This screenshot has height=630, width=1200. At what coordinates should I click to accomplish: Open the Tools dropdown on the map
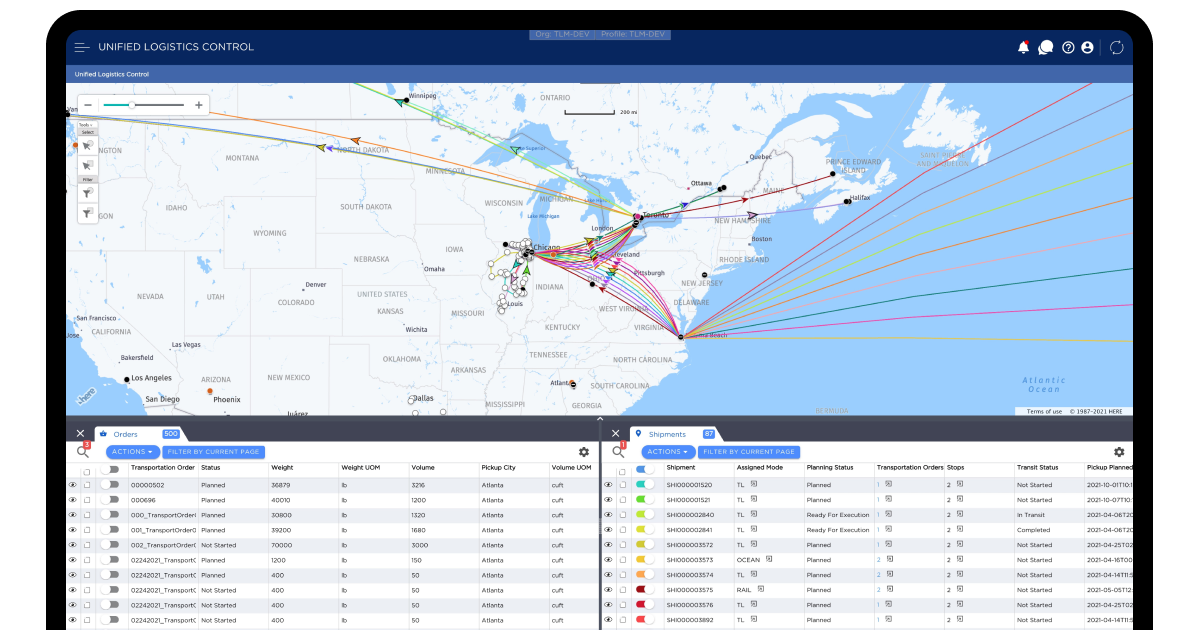point(86,125)
